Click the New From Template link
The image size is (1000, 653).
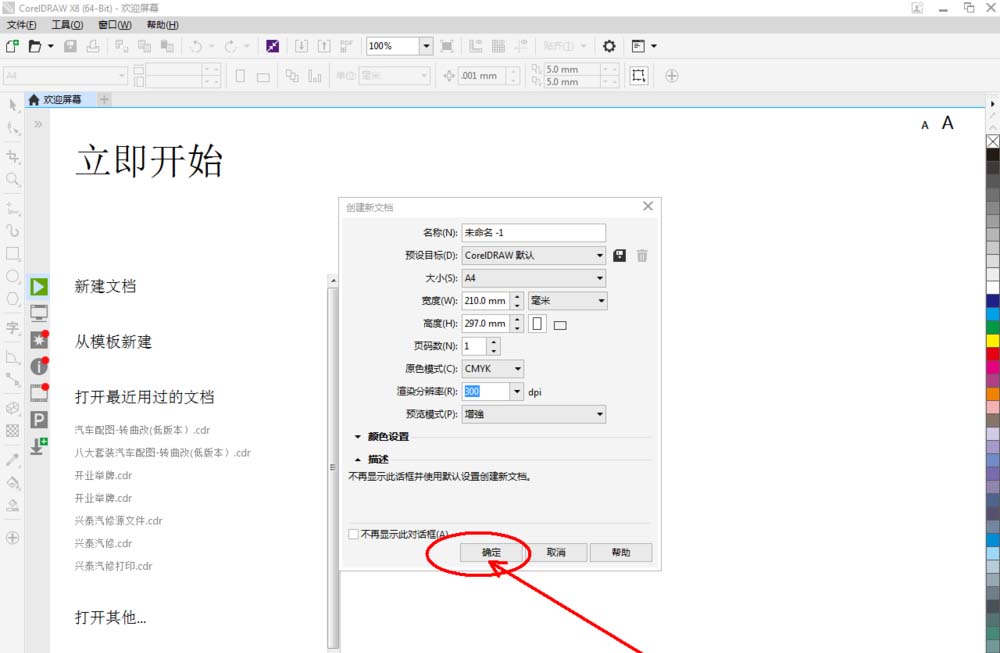114,342
